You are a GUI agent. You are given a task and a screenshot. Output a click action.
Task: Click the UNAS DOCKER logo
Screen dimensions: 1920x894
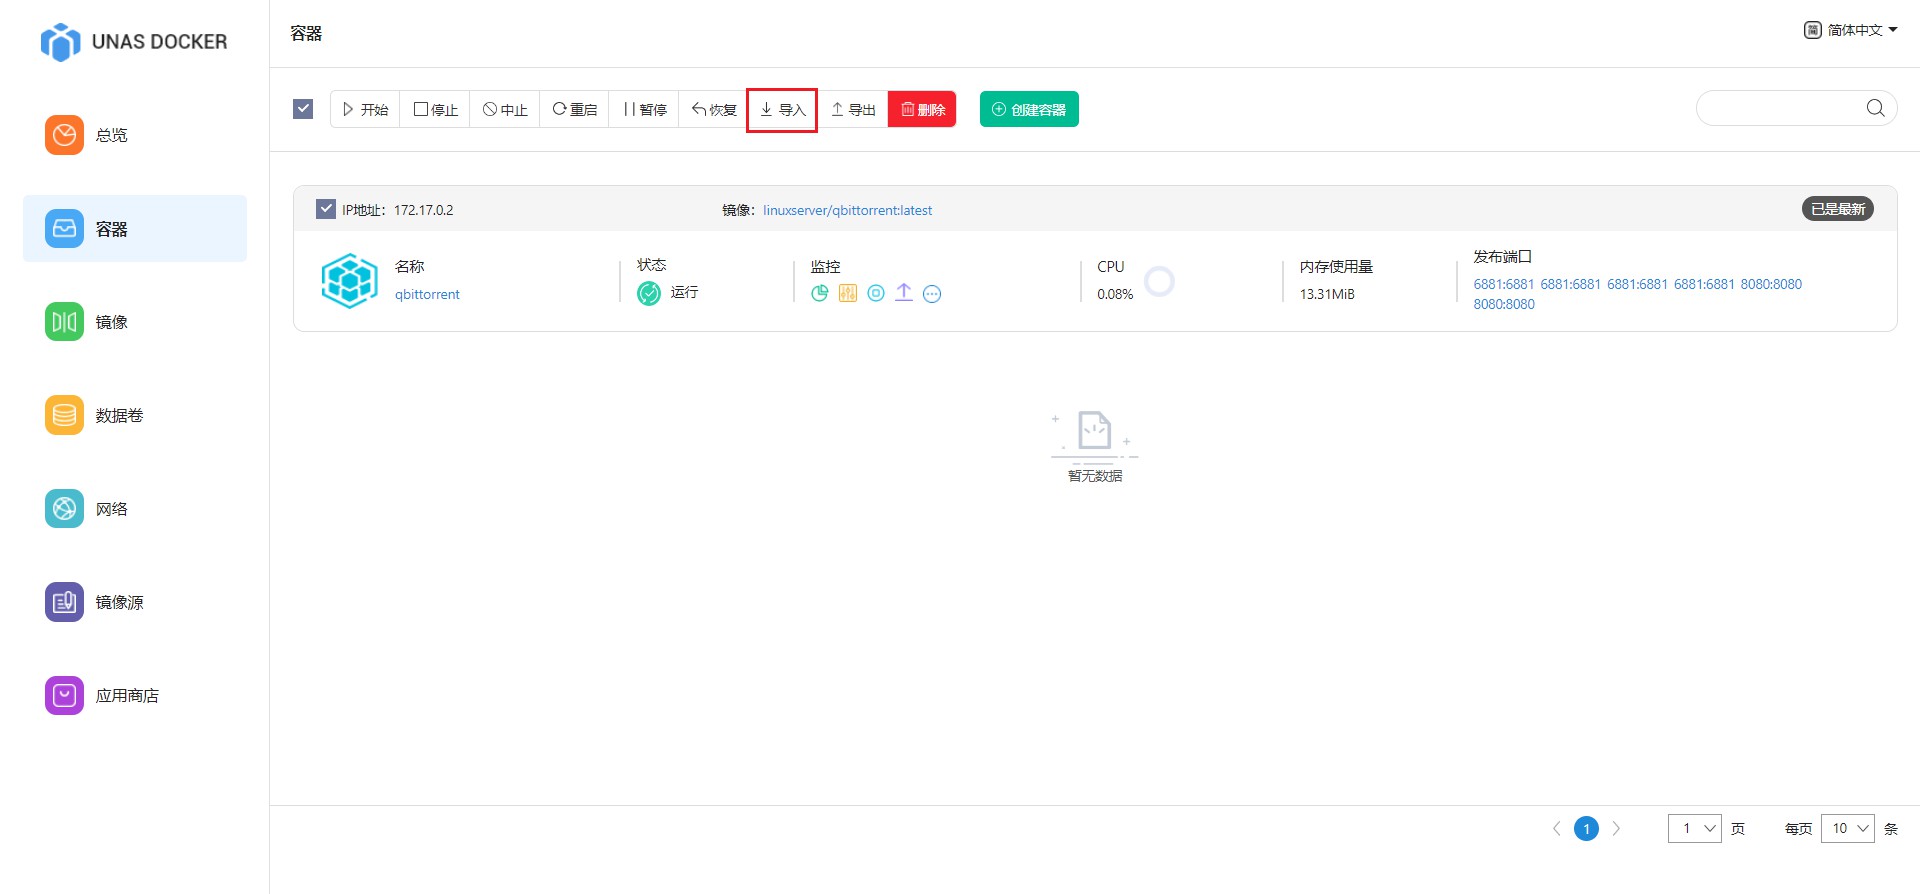click(134, 42)
